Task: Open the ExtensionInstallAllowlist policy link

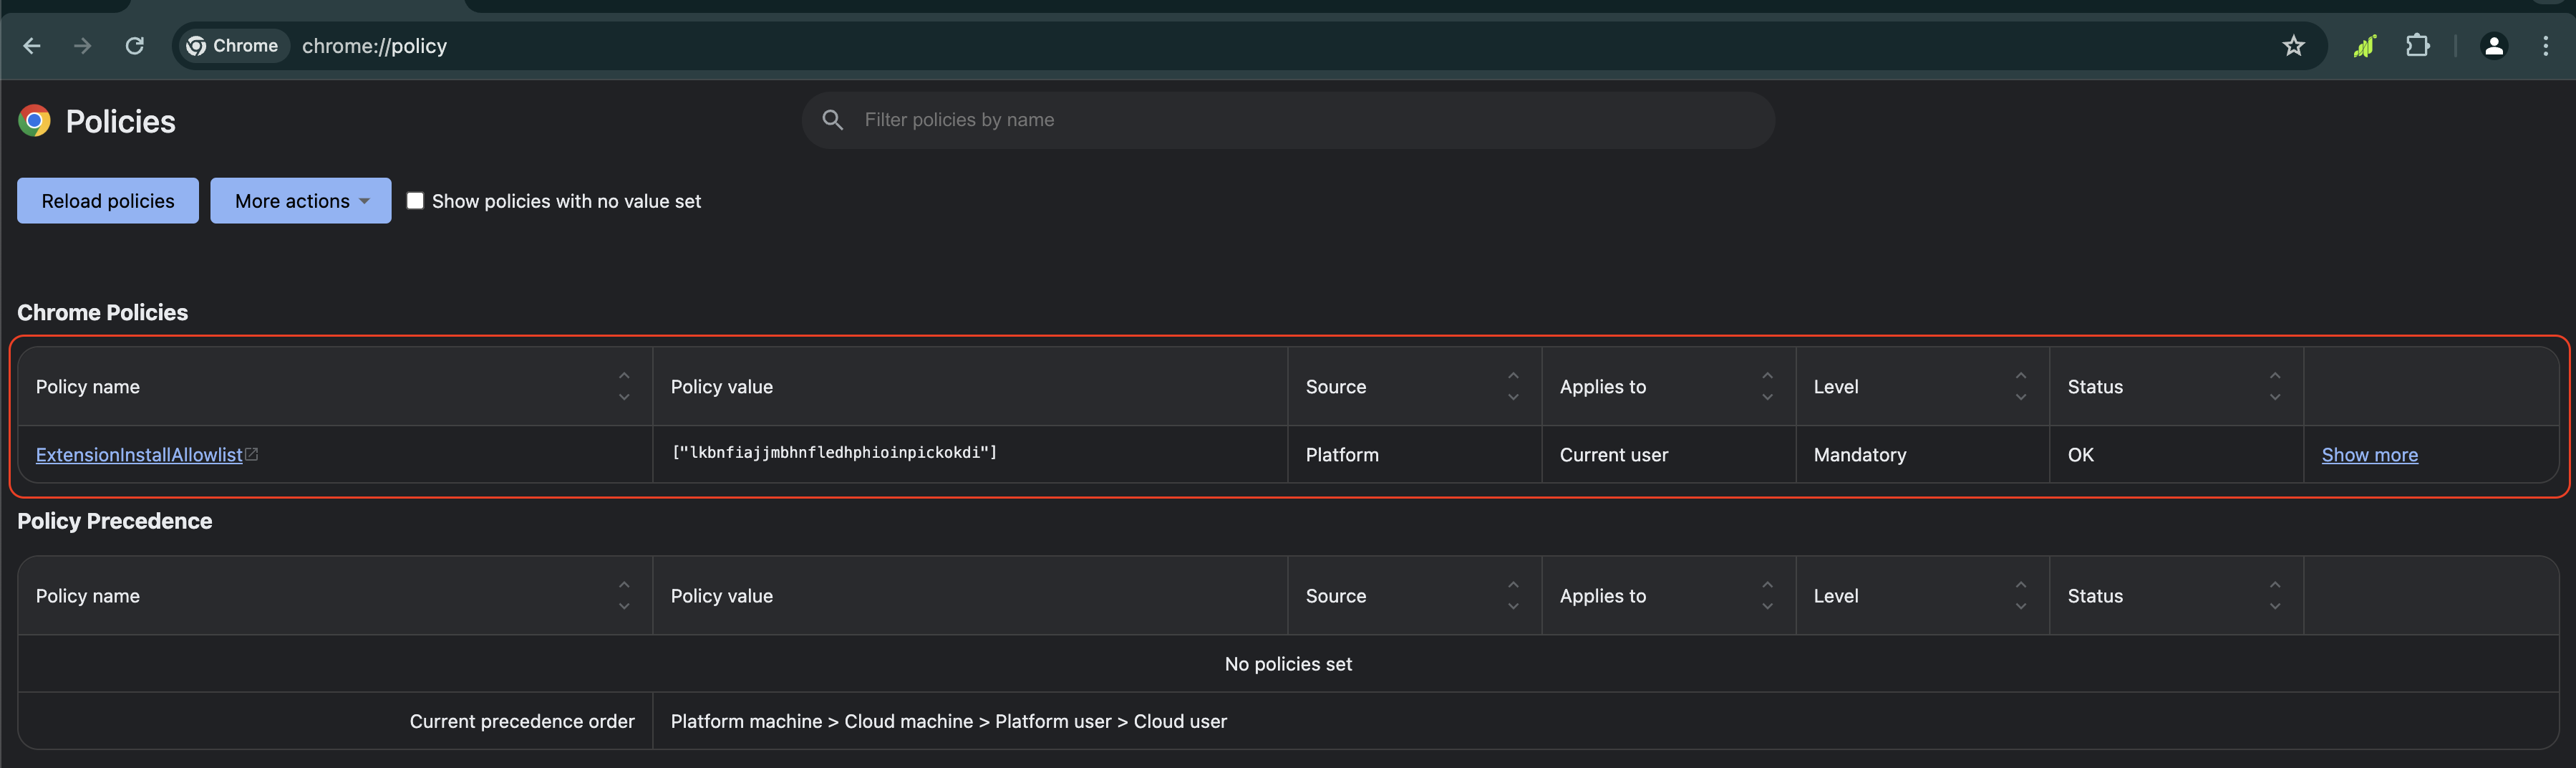Action: (139, 455)
